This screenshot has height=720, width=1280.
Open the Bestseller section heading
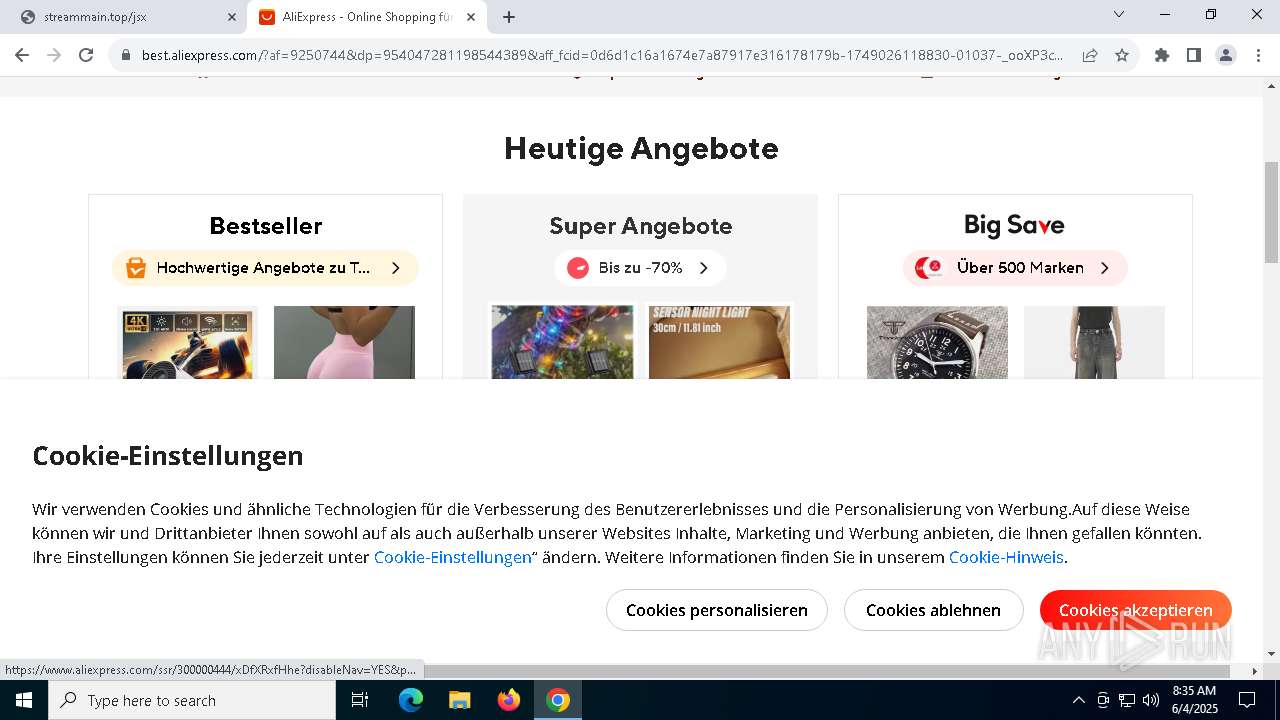pos(266,226)
